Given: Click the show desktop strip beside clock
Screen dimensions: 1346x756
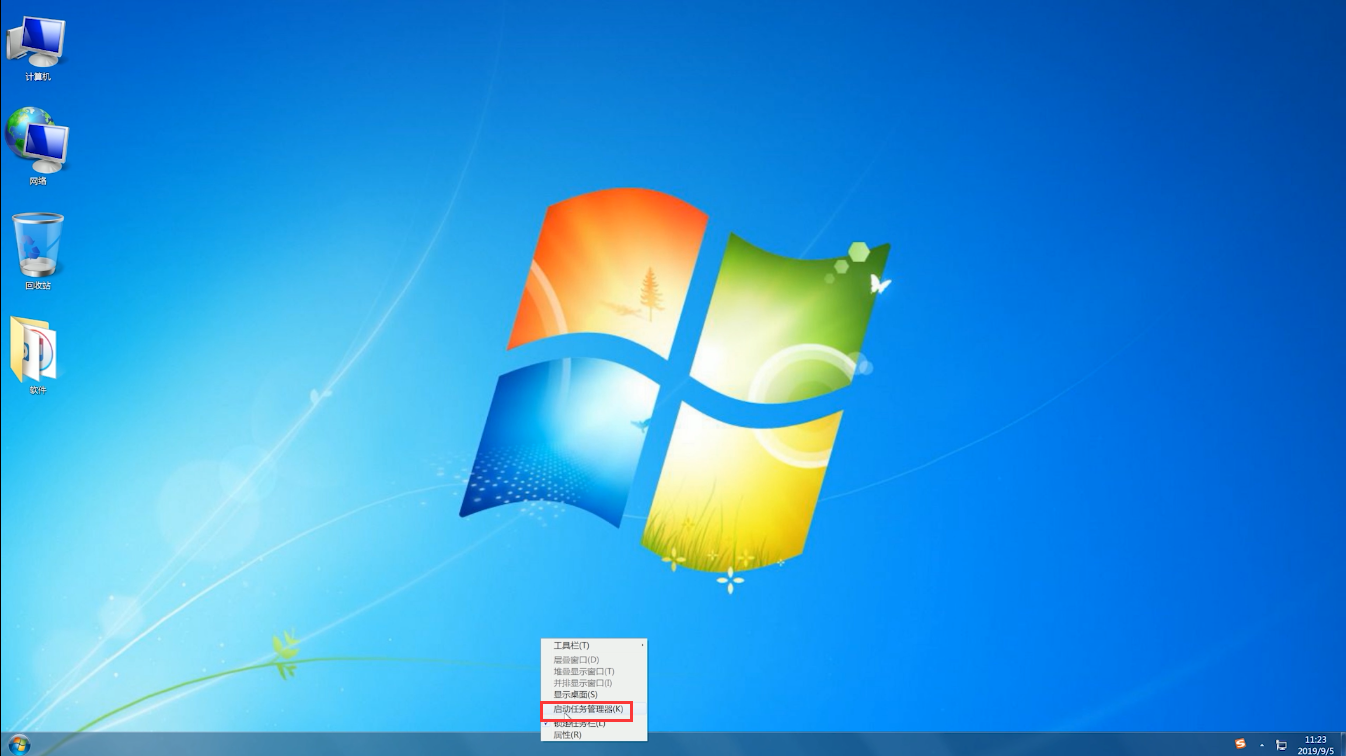Looking at the screenshot, I should (1341, 745).
